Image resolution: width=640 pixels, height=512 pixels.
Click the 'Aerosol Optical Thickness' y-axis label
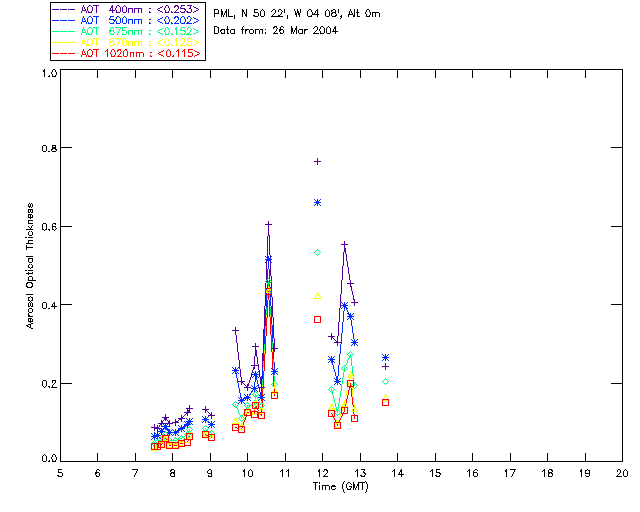pyautogui.click(x=30, y=266)
